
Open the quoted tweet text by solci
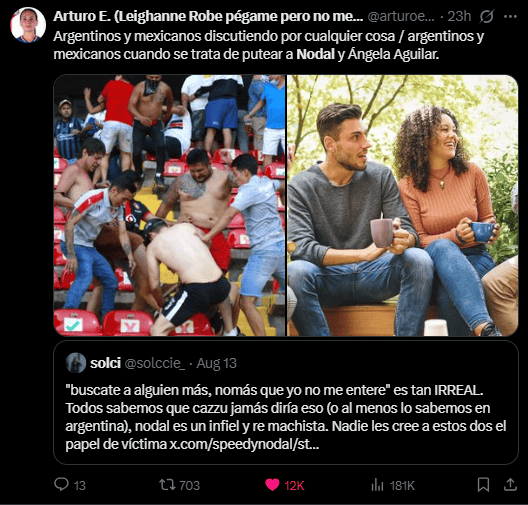pos(286,417)
